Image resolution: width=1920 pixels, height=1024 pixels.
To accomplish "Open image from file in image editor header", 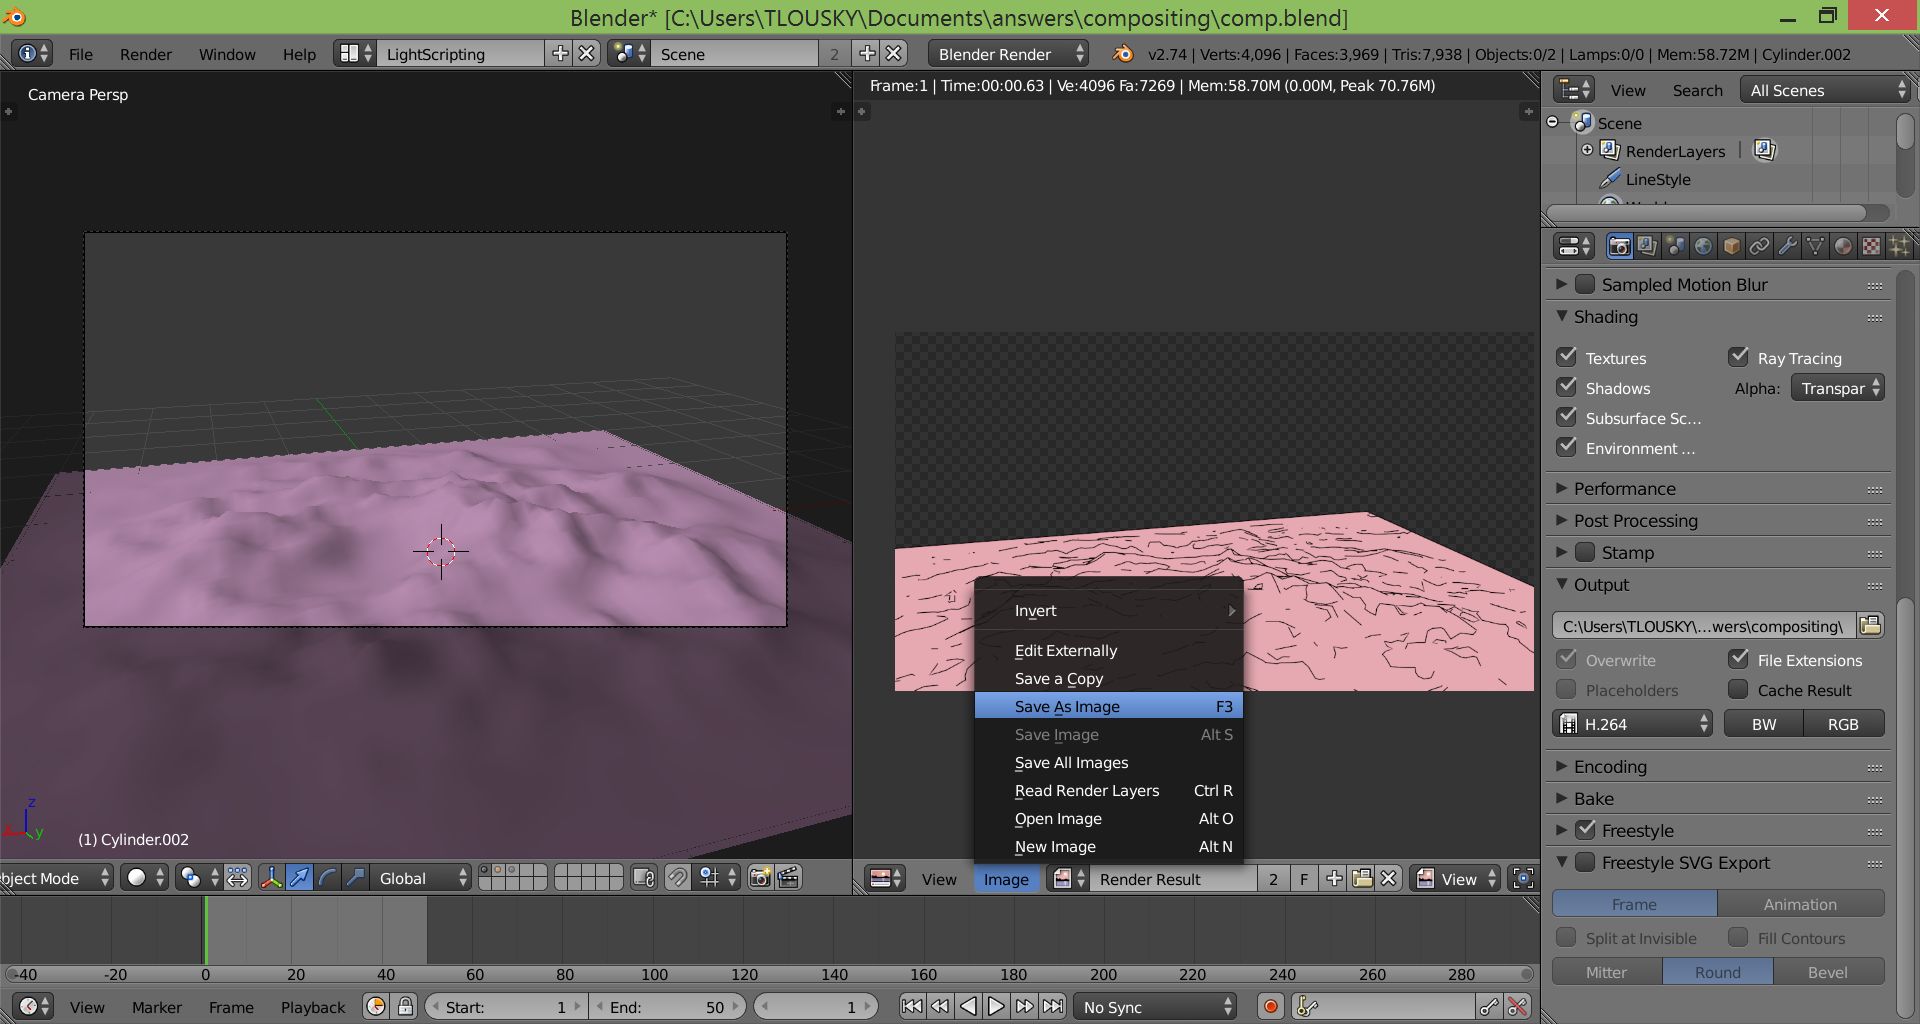I will point(1362,879).
